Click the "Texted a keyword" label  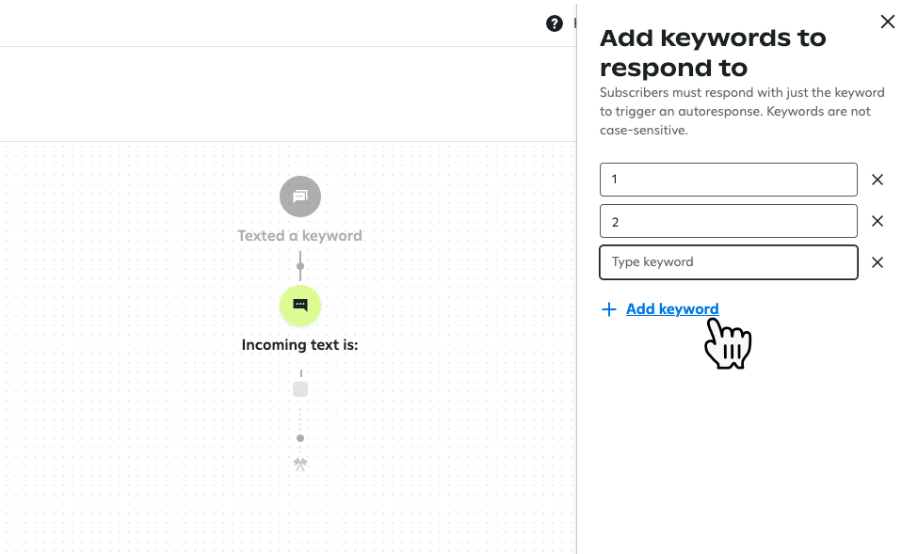(x=300, y=236)
